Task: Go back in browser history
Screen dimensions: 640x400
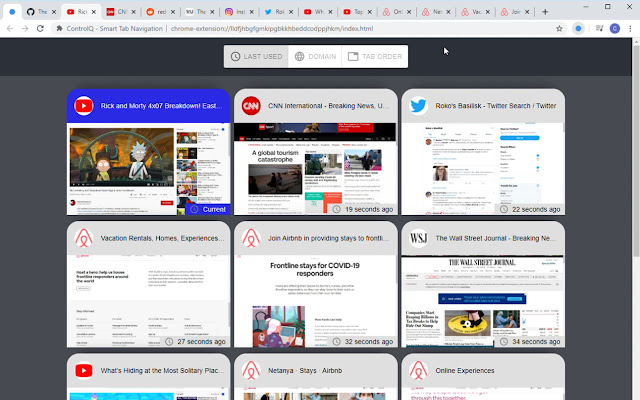Action: [x=10, y=29]
